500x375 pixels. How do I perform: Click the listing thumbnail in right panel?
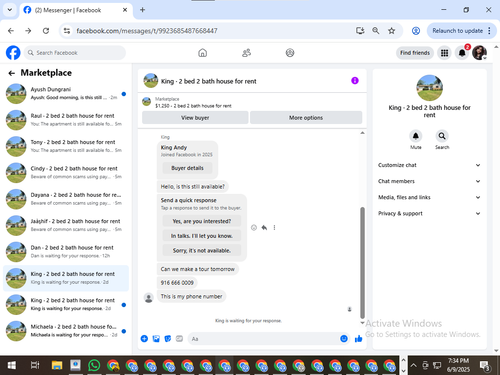429,88
